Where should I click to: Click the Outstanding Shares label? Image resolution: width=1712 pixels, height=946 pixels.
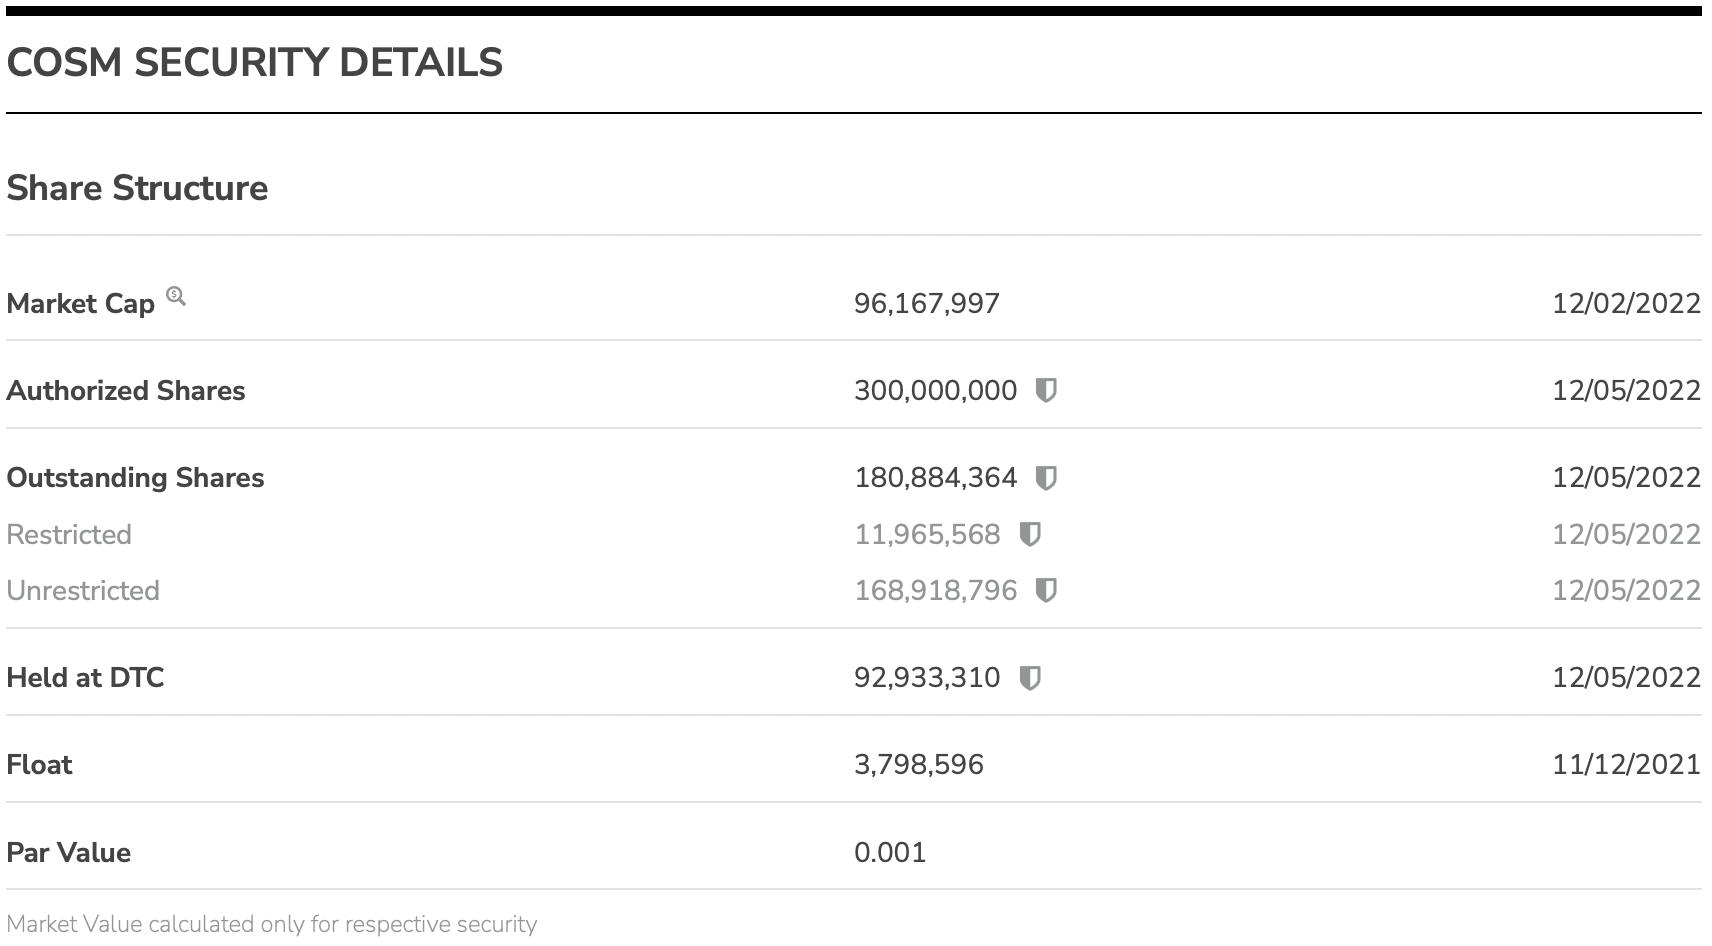(135, 478)
